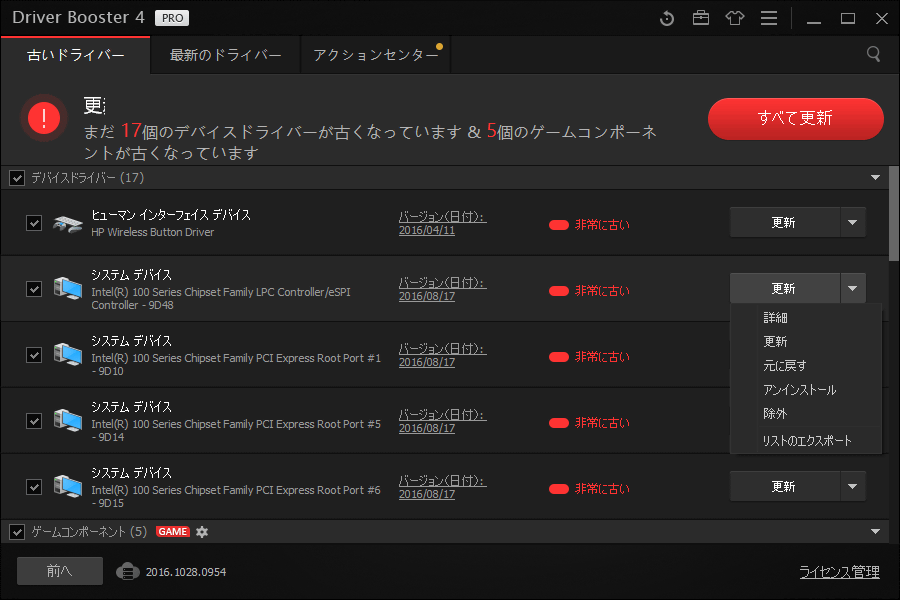
Task: Choose 元に戻す in the dropdown menu
Action: [x=785, y=366]
